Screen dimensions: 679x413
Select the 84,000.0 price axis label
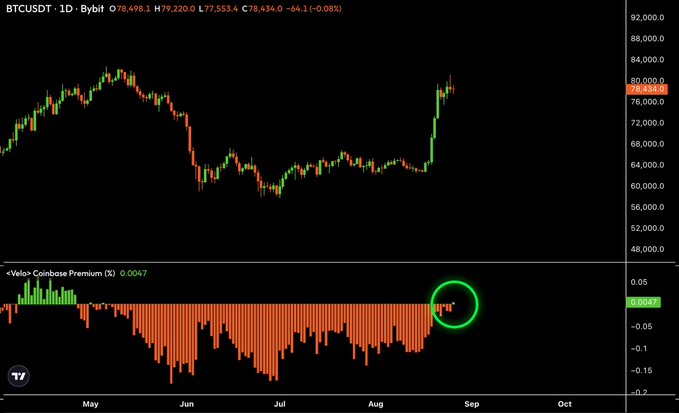coord(647,59)
